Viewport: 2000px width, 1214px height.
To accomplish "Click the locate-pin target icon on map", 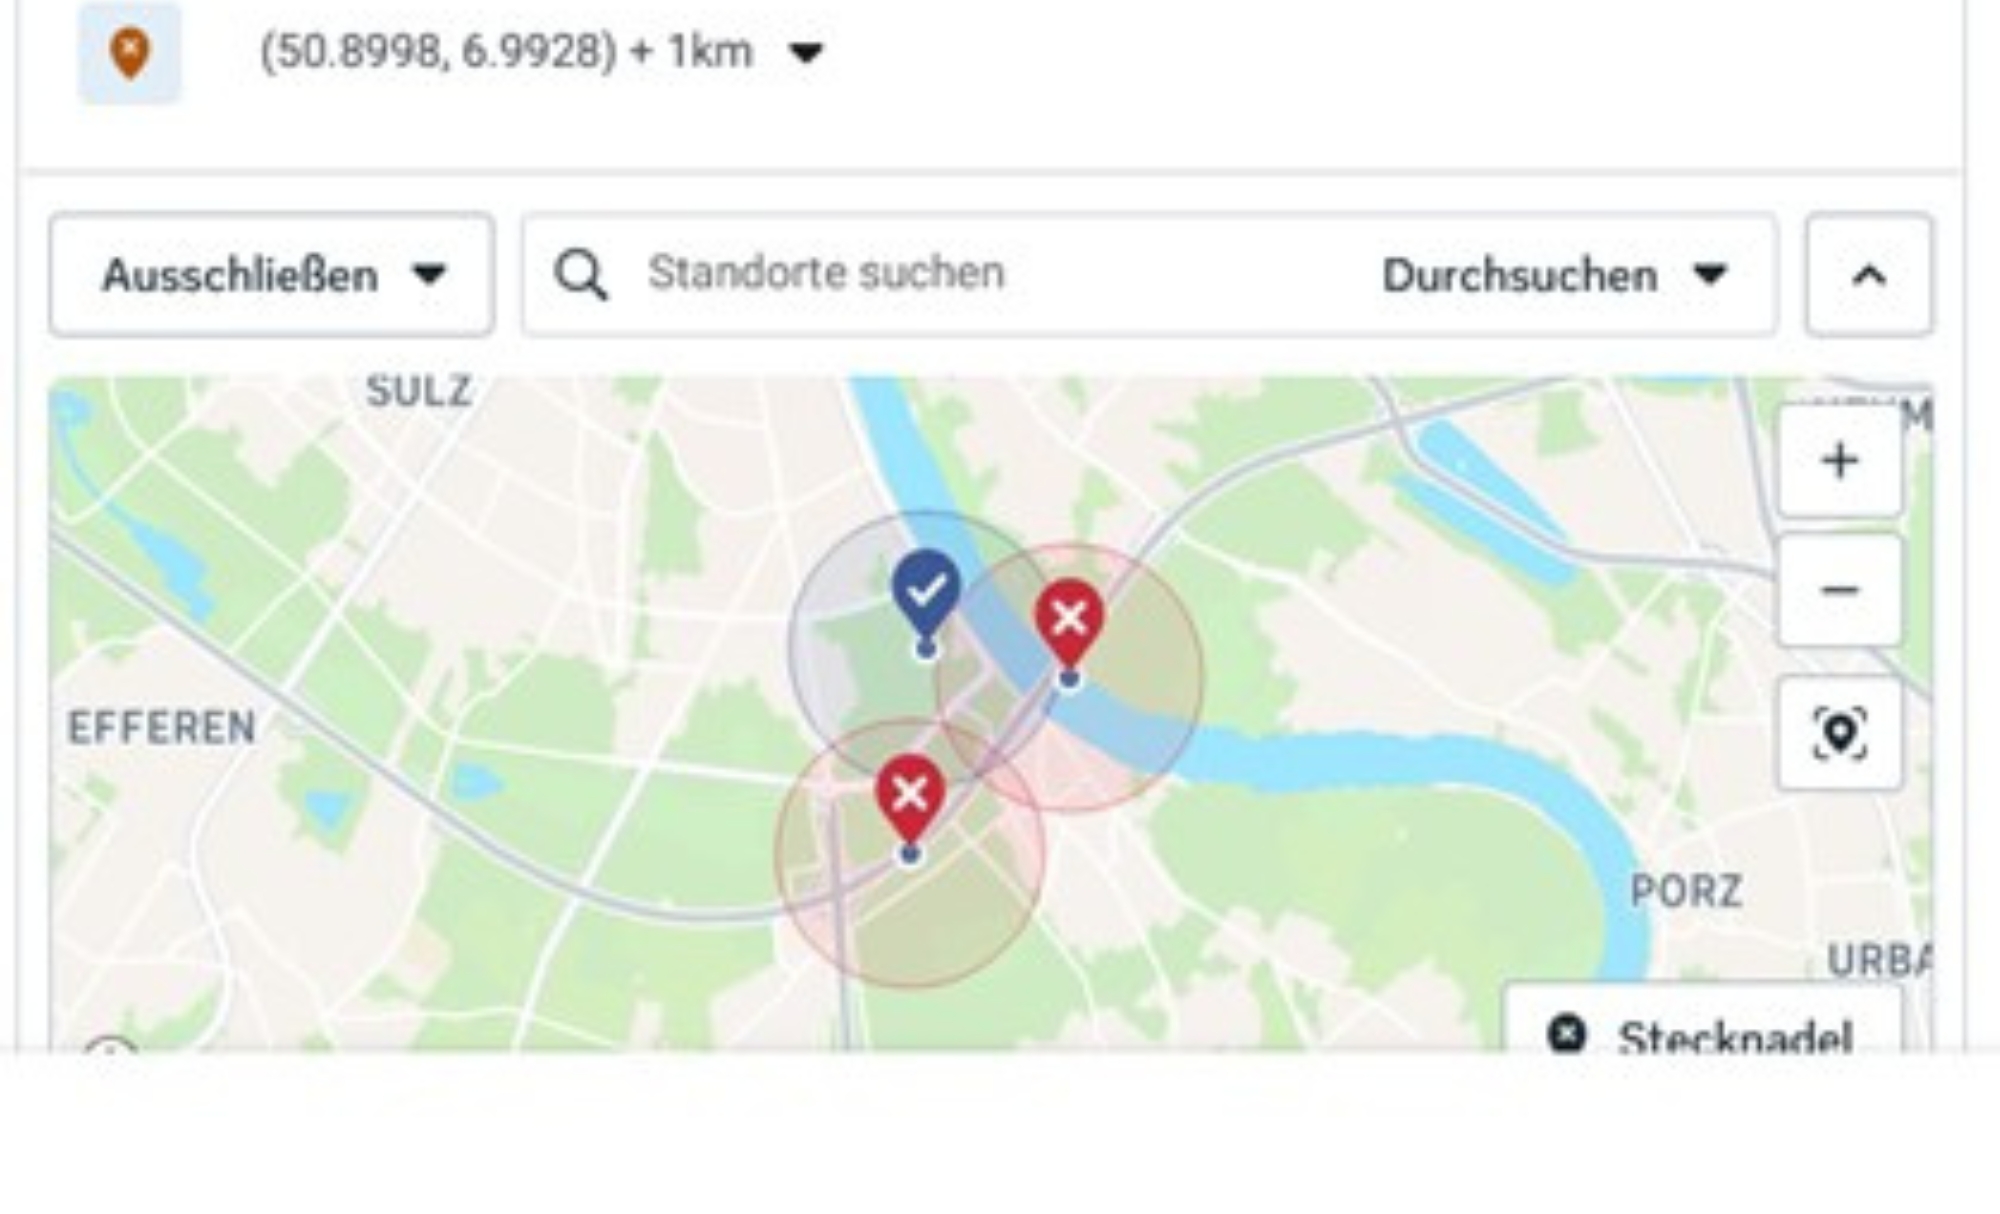I will tap(1839, 734).
